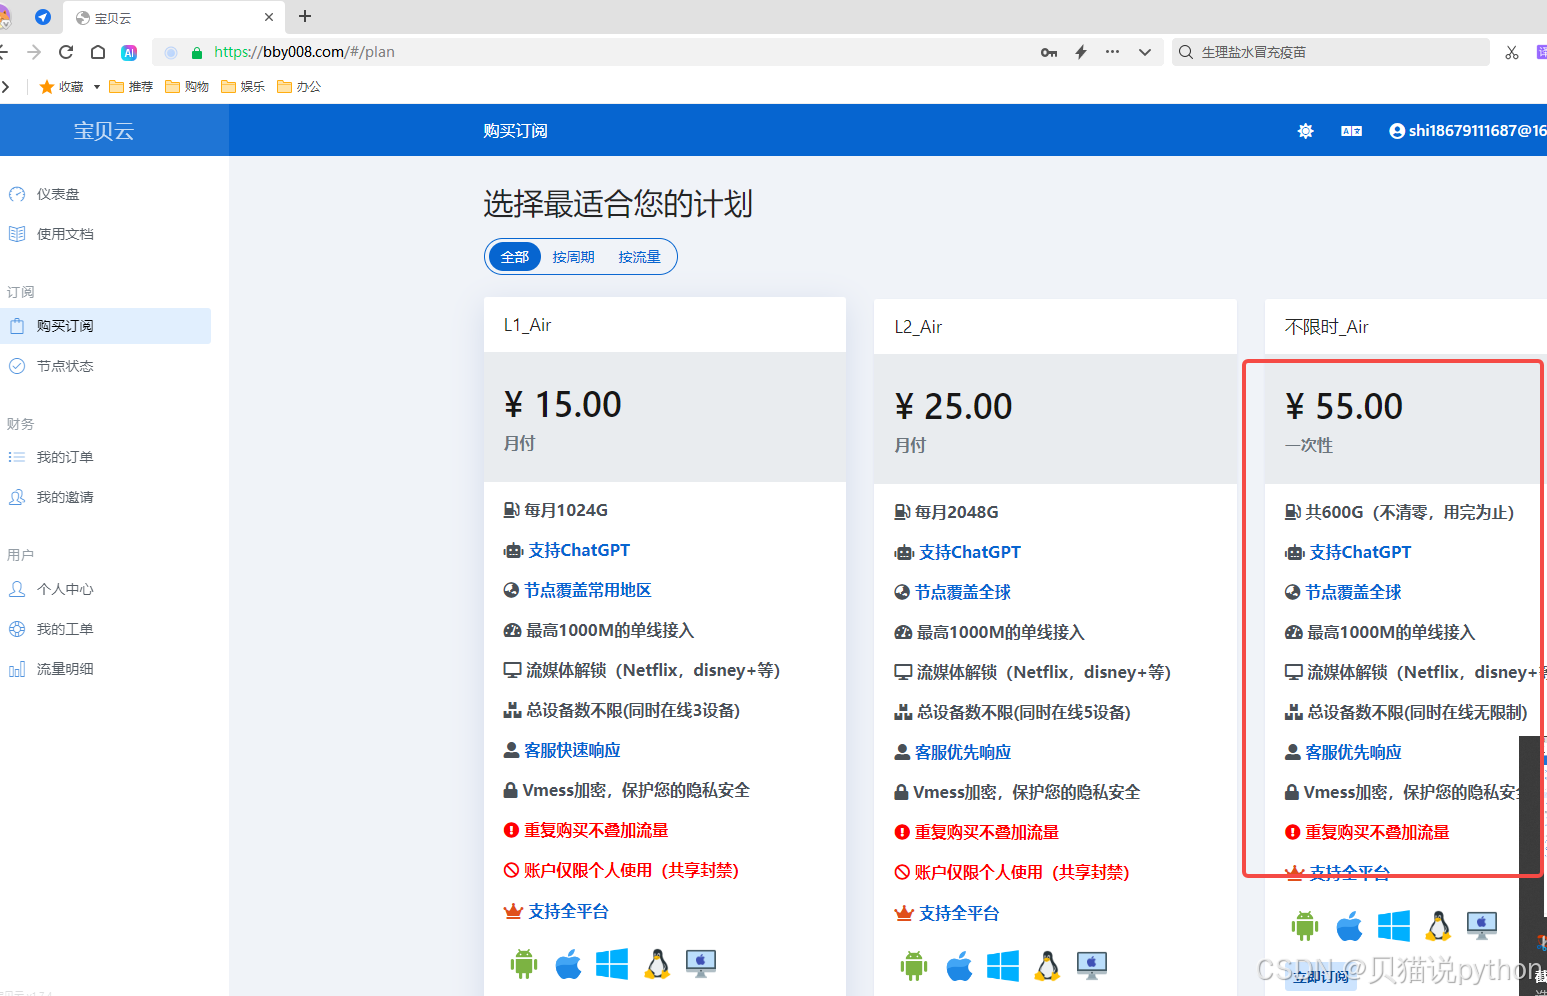Click the Android icon in the L2_Air card
This screenshot has width=1547, height=996.
click(x=914, y=966)
